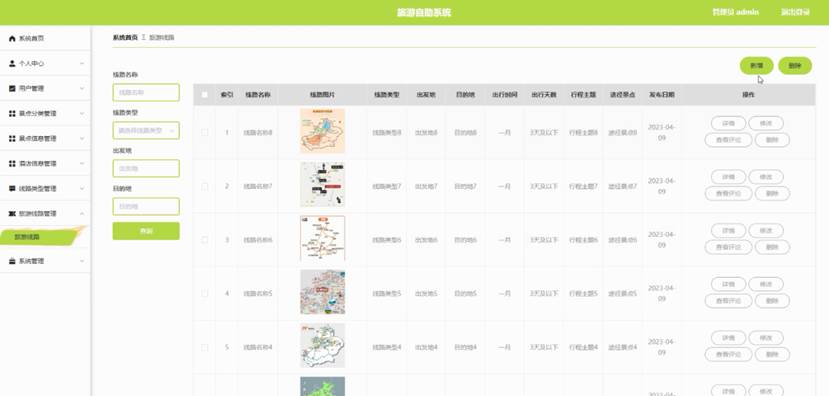This screenshot has width=829, height=396.
Task: Open the row 3 route map thumbnail
Action: click(x=323, y=238)
